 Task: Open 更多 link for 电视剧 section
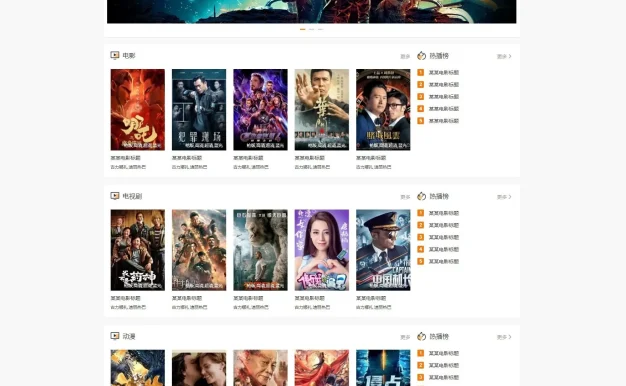pyautogui.click(x=405, y=197)
